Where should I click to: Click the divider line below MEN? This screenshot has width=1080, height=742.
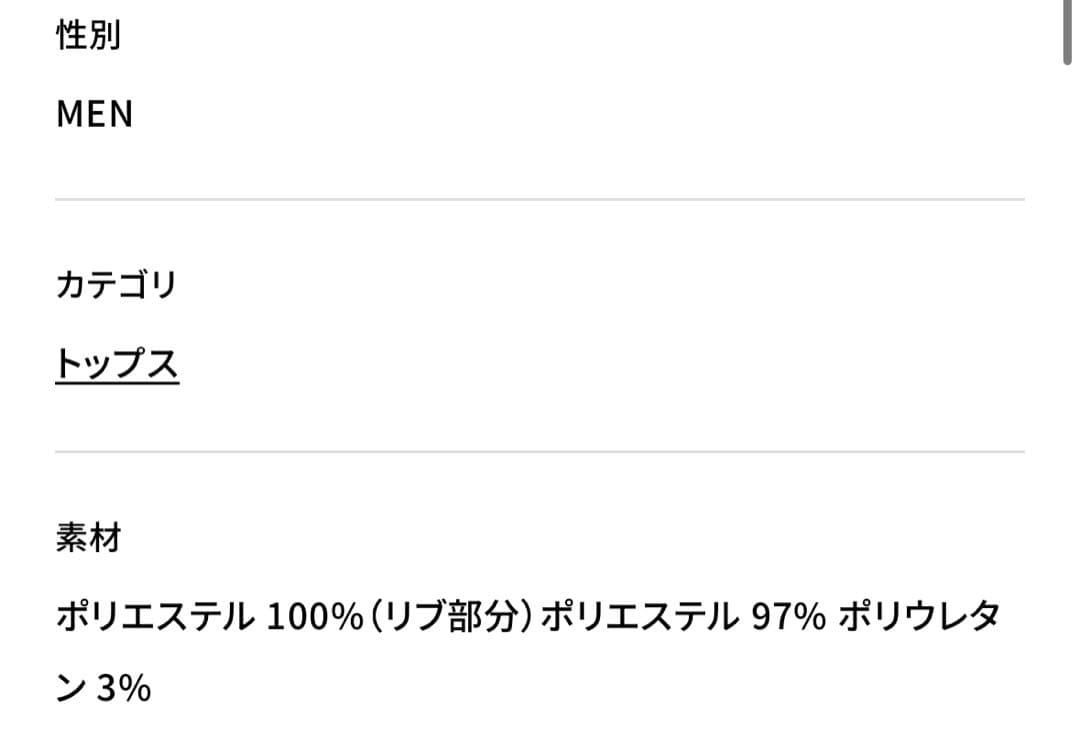[540, 200]
